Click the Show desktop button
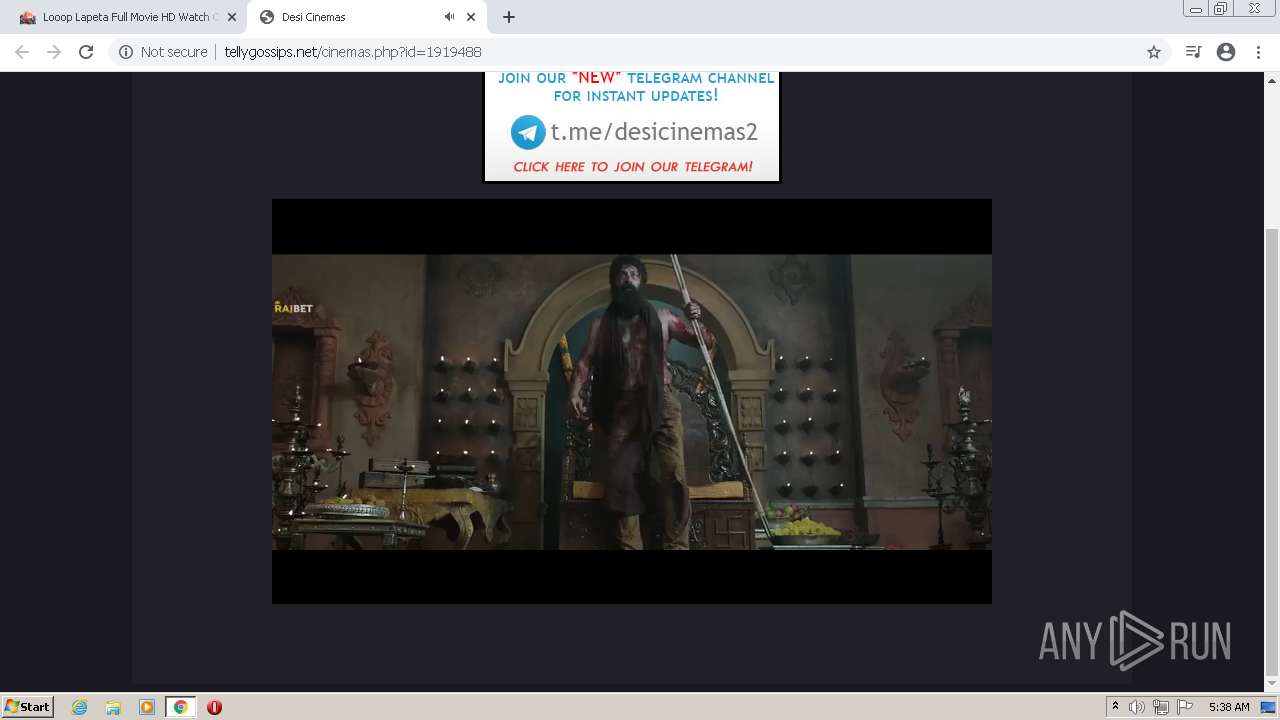The height and width of the screenshot is (720, 1280). (x=1269, y=707)
